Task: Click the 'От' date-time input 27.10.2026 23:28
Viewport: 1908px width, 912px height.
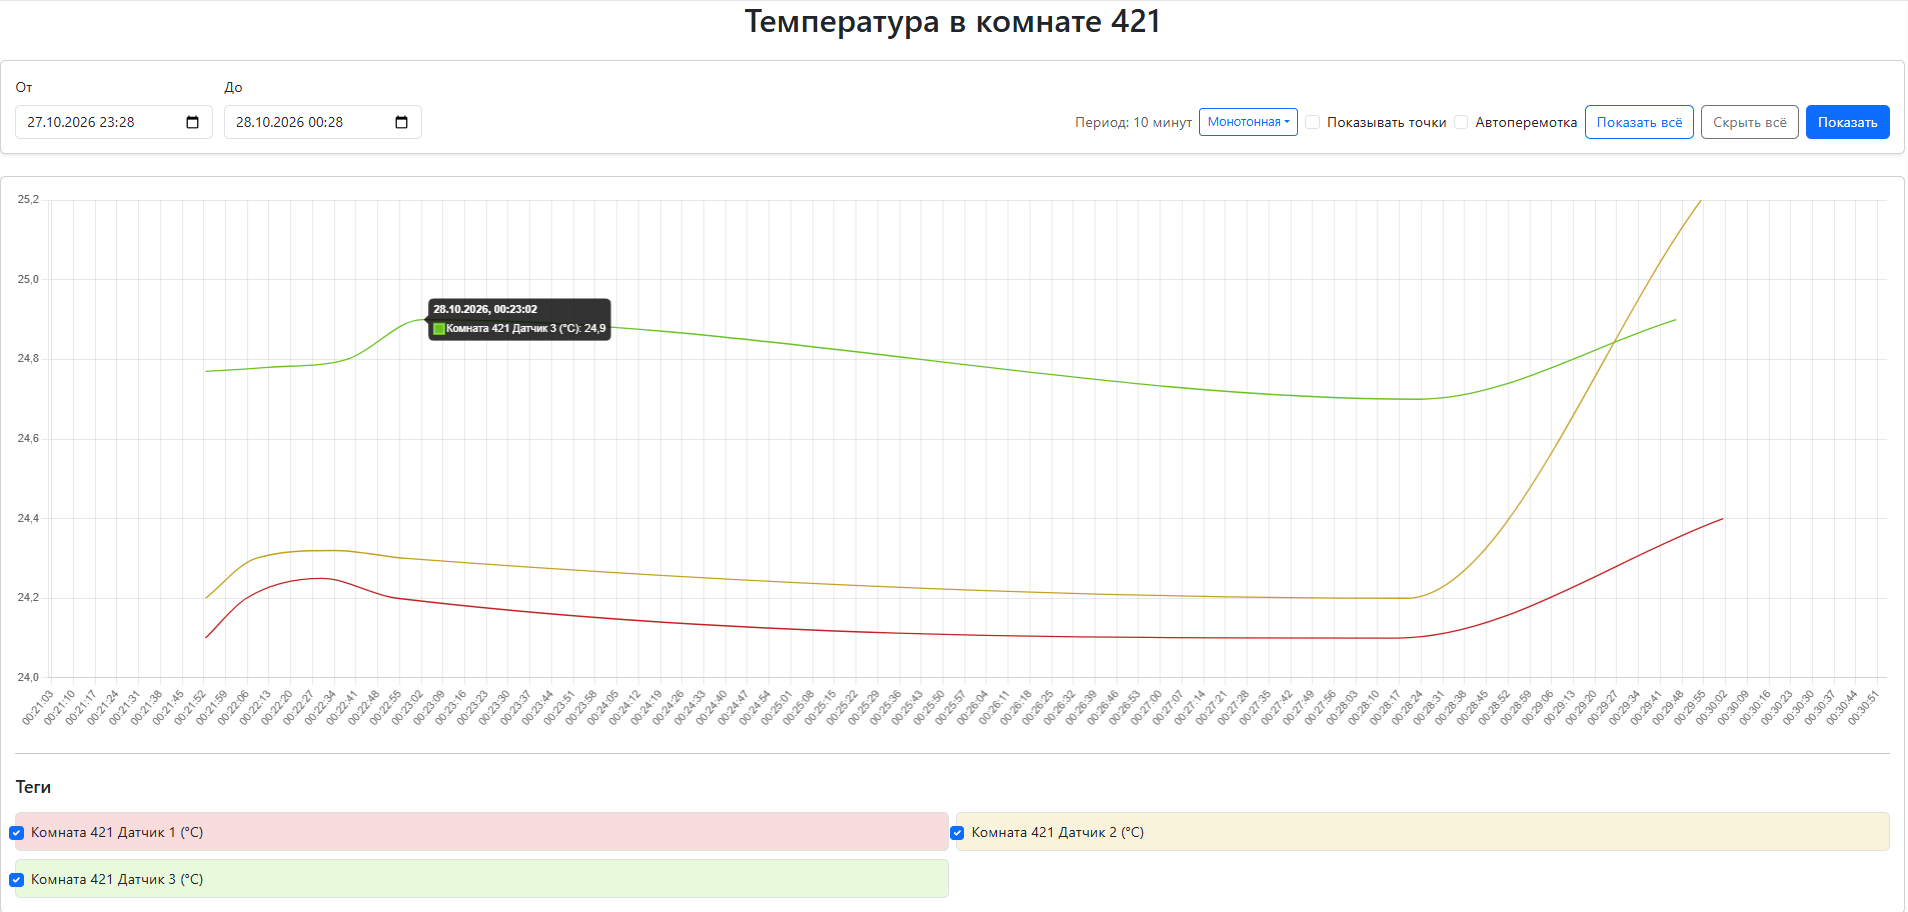Action: (x=114, y=122)
